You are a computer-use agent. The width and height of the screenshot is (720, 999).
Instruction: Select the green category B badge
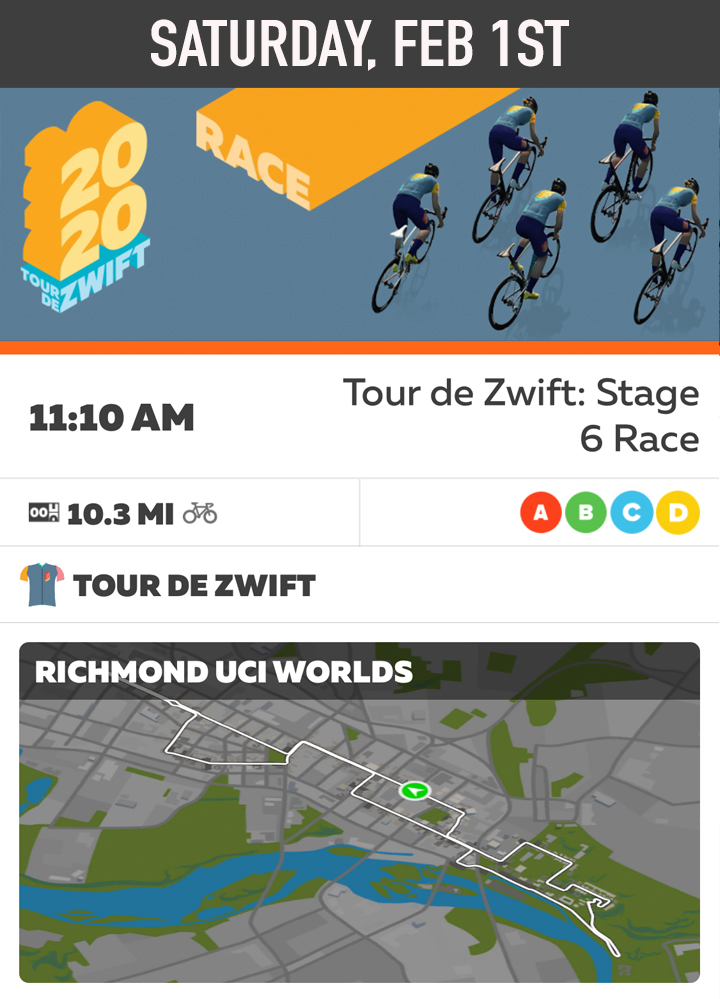coord(586,513)
